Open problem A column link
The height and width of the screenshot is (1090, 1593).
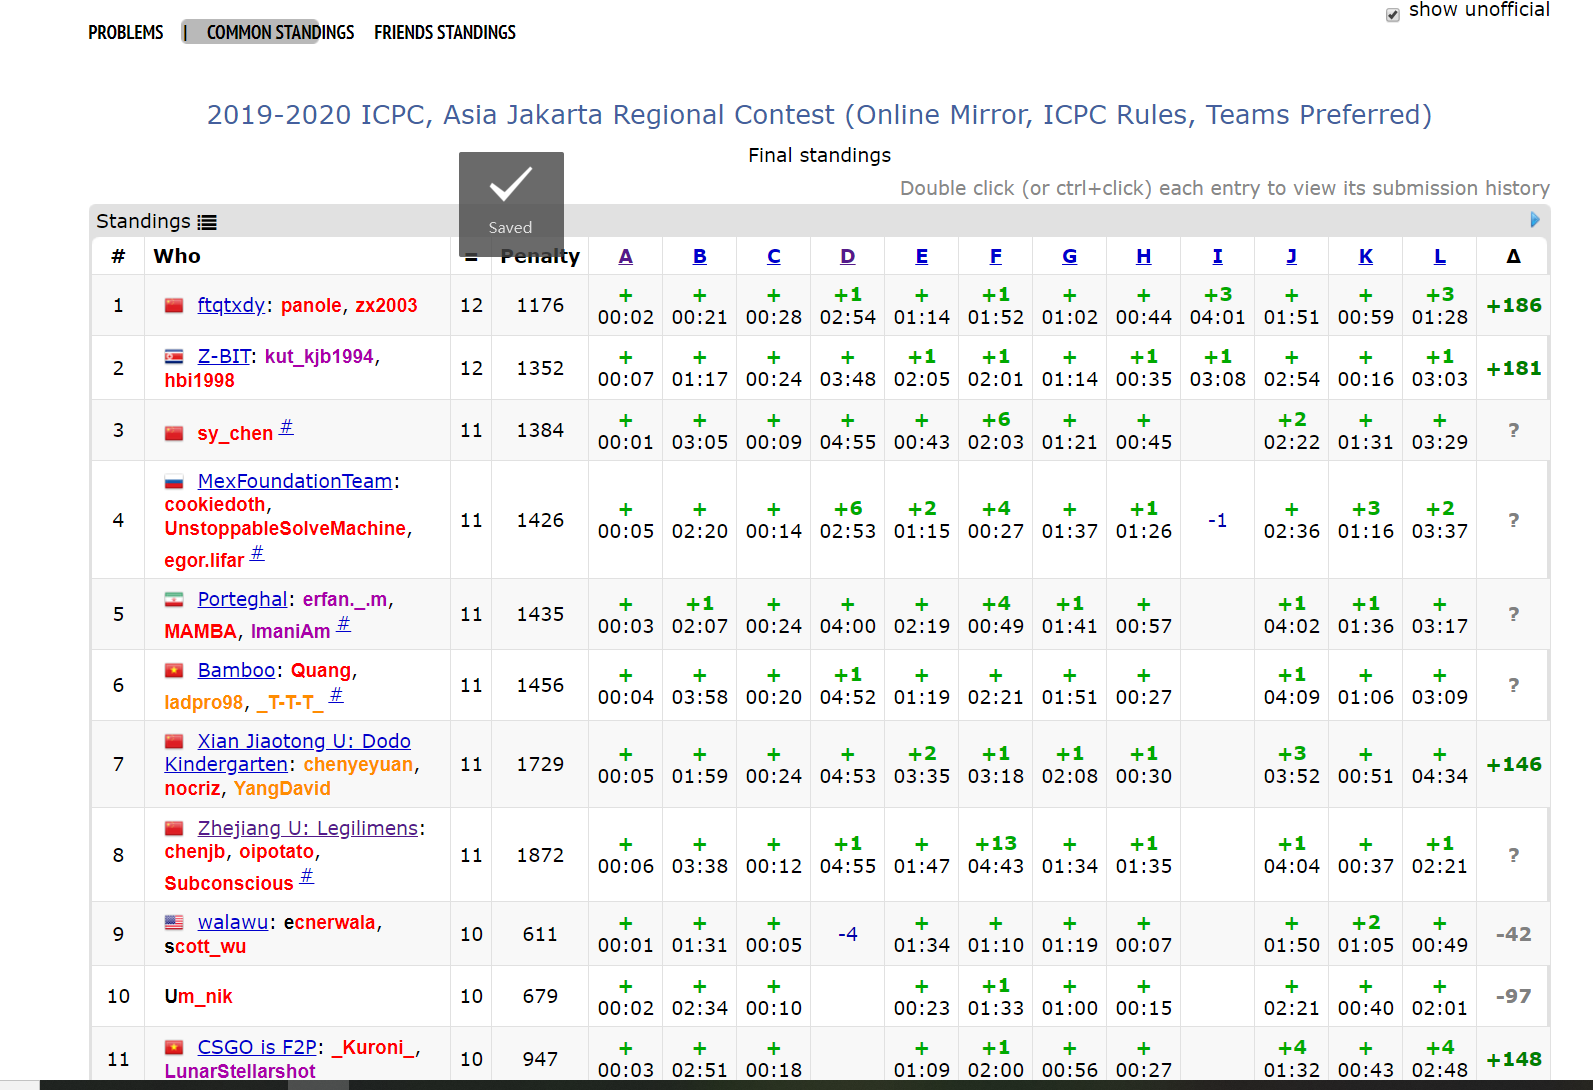[626, 257]
